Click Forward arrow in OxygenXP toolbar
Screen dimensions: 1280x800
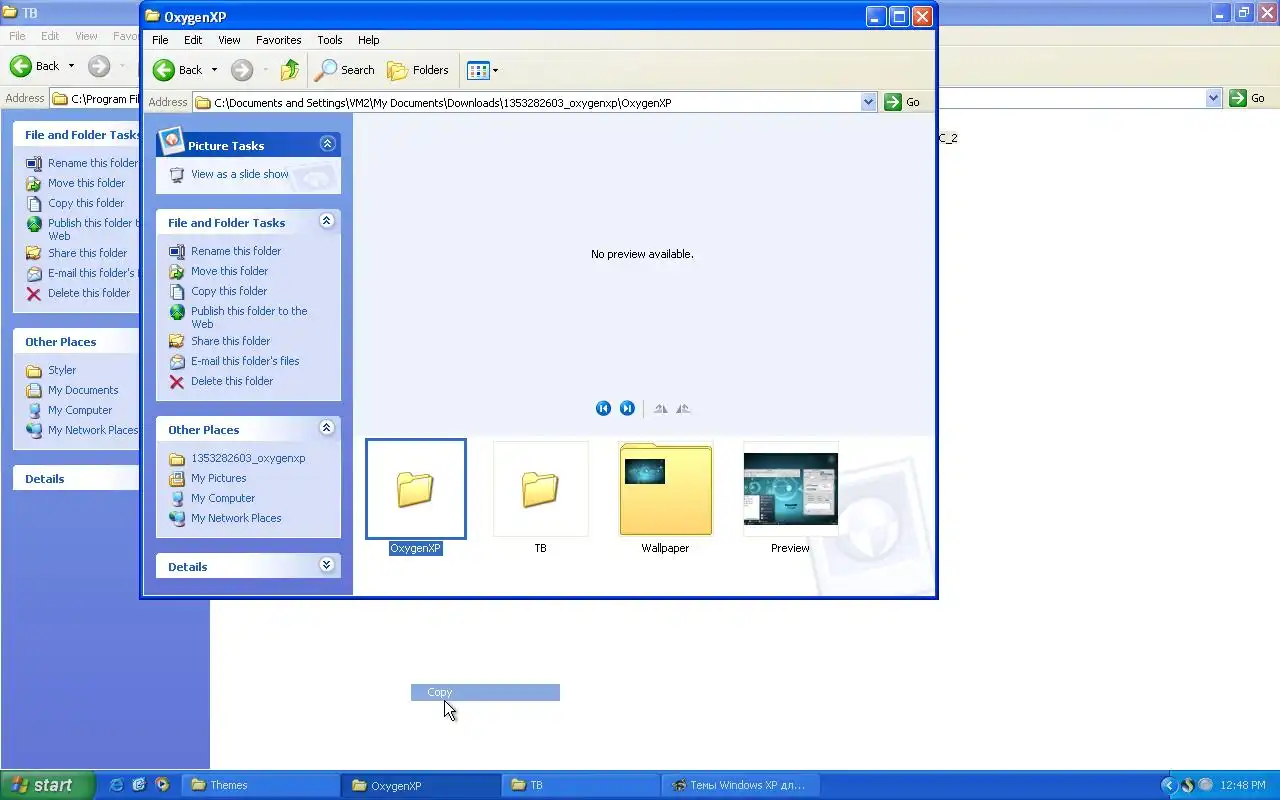241,70
